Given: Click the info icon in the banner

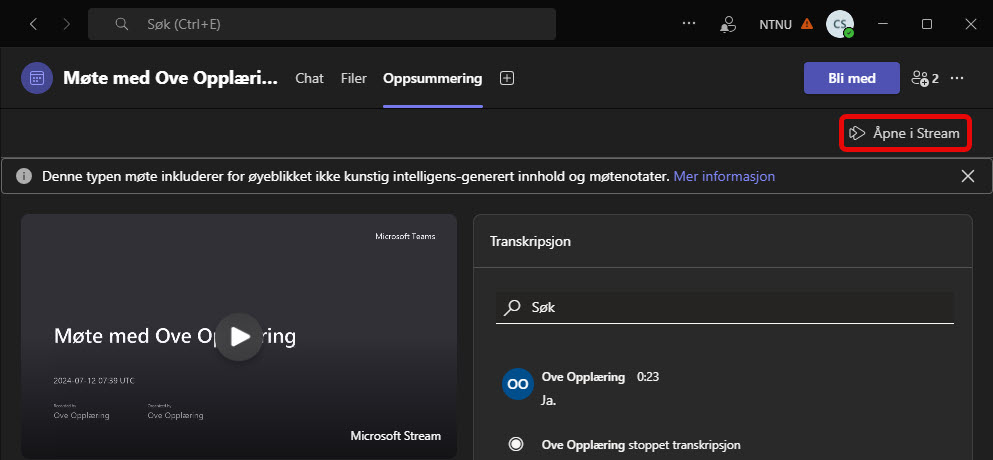Looking at the screenshot, I should (24, 176).
